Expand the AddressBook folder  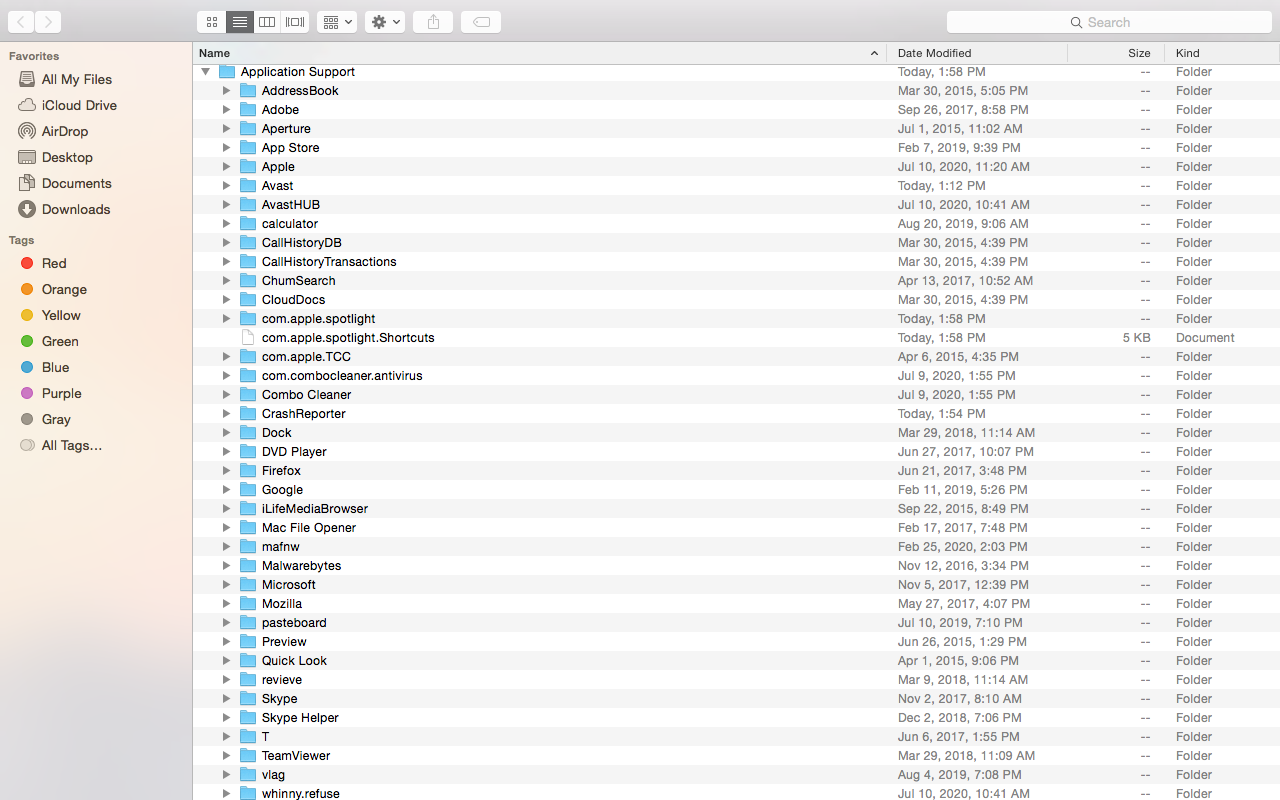[226, 91]
